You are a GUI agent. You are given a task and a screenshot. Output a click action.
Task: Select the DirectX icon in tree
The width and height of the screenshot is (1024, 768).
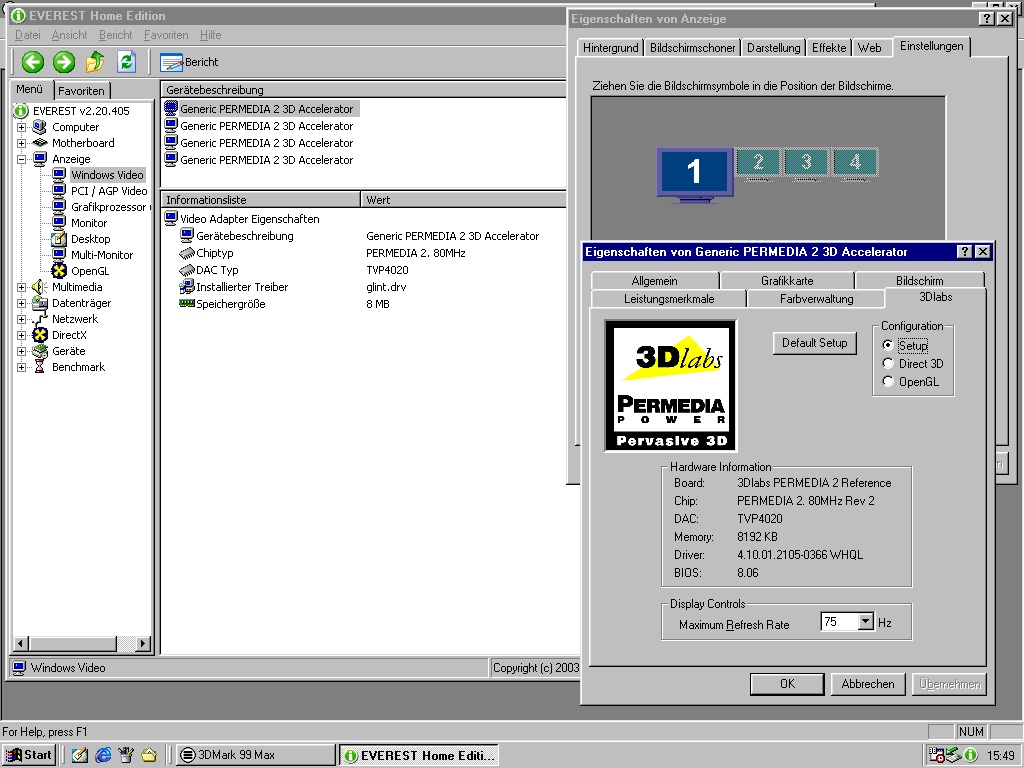point(40,335)
